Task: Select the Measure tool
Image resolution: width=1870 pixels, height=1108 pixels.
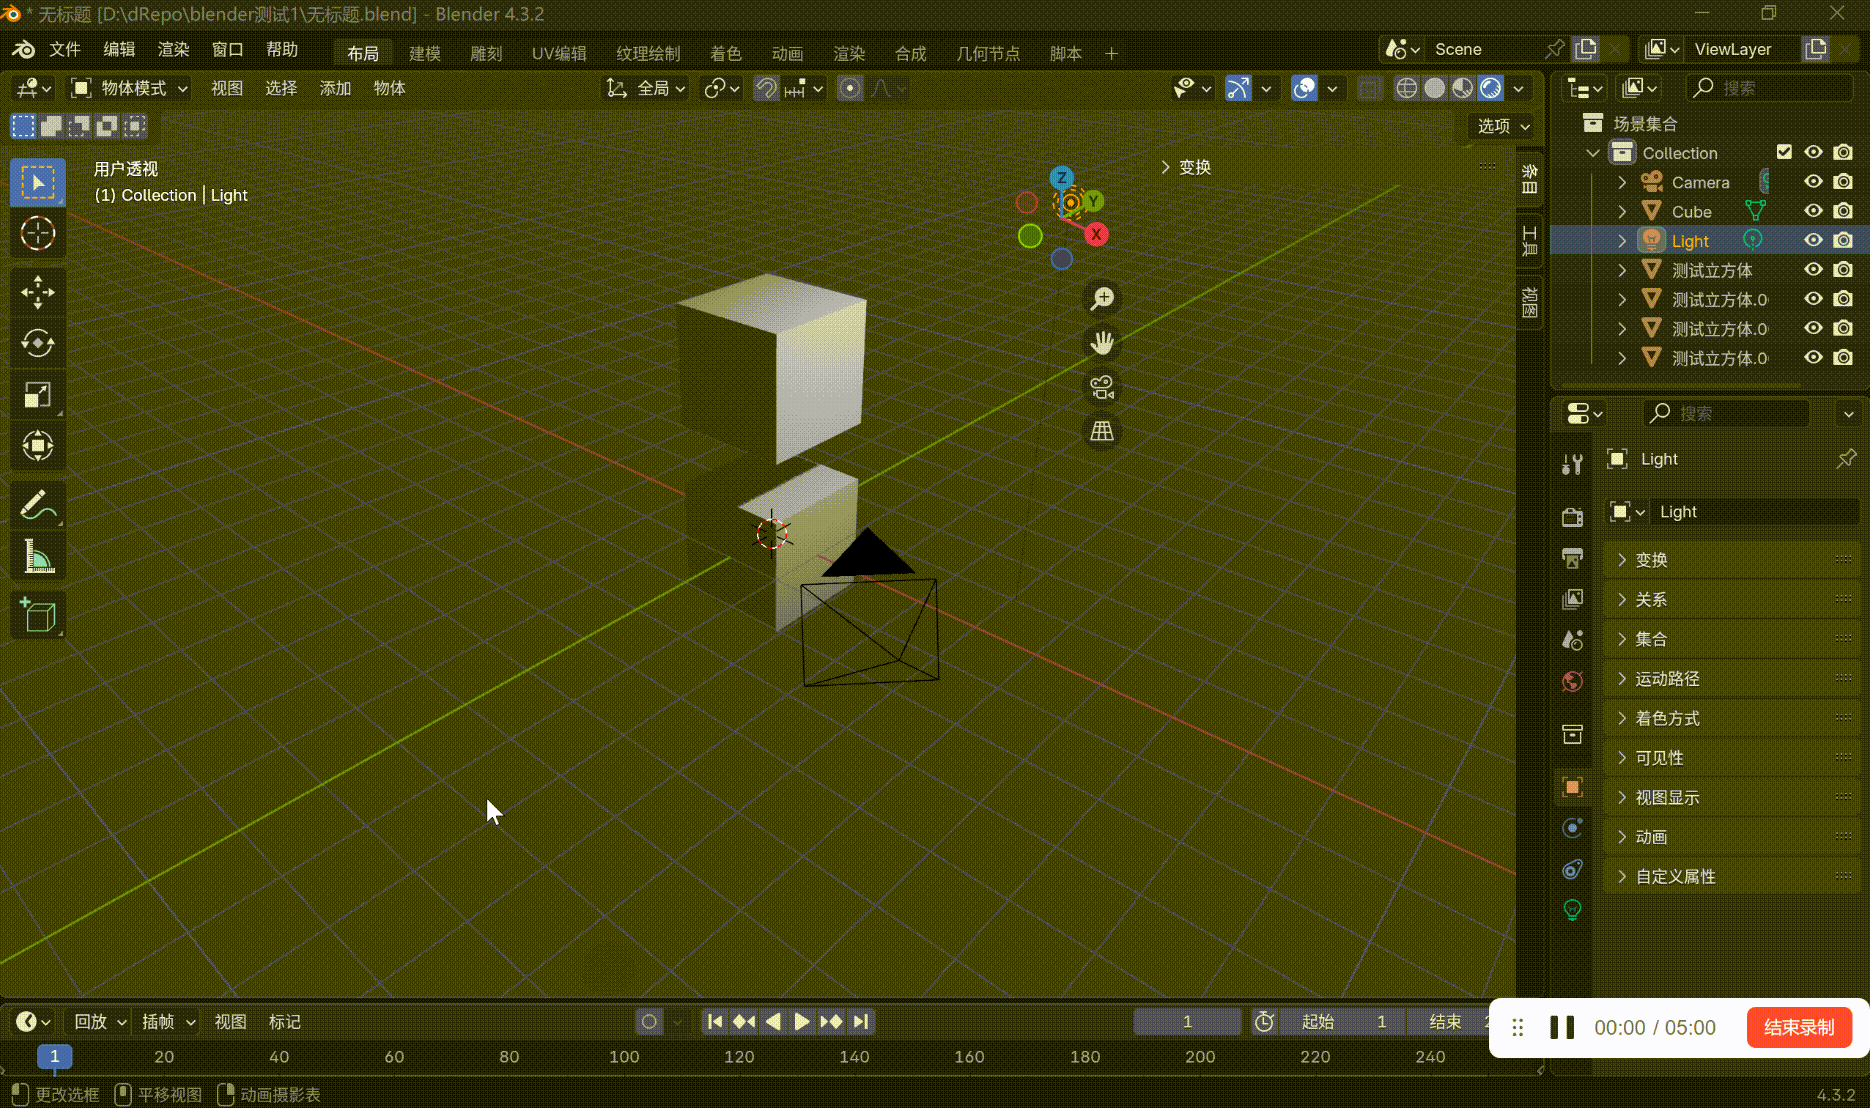Action: pos(38,557)
